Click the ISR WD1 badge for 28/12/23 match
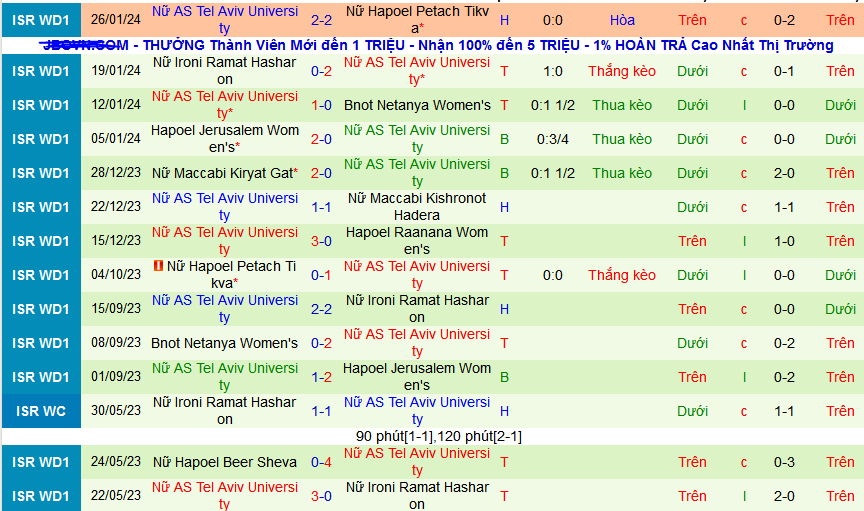The image size is (864, 511). coord(41,173)
